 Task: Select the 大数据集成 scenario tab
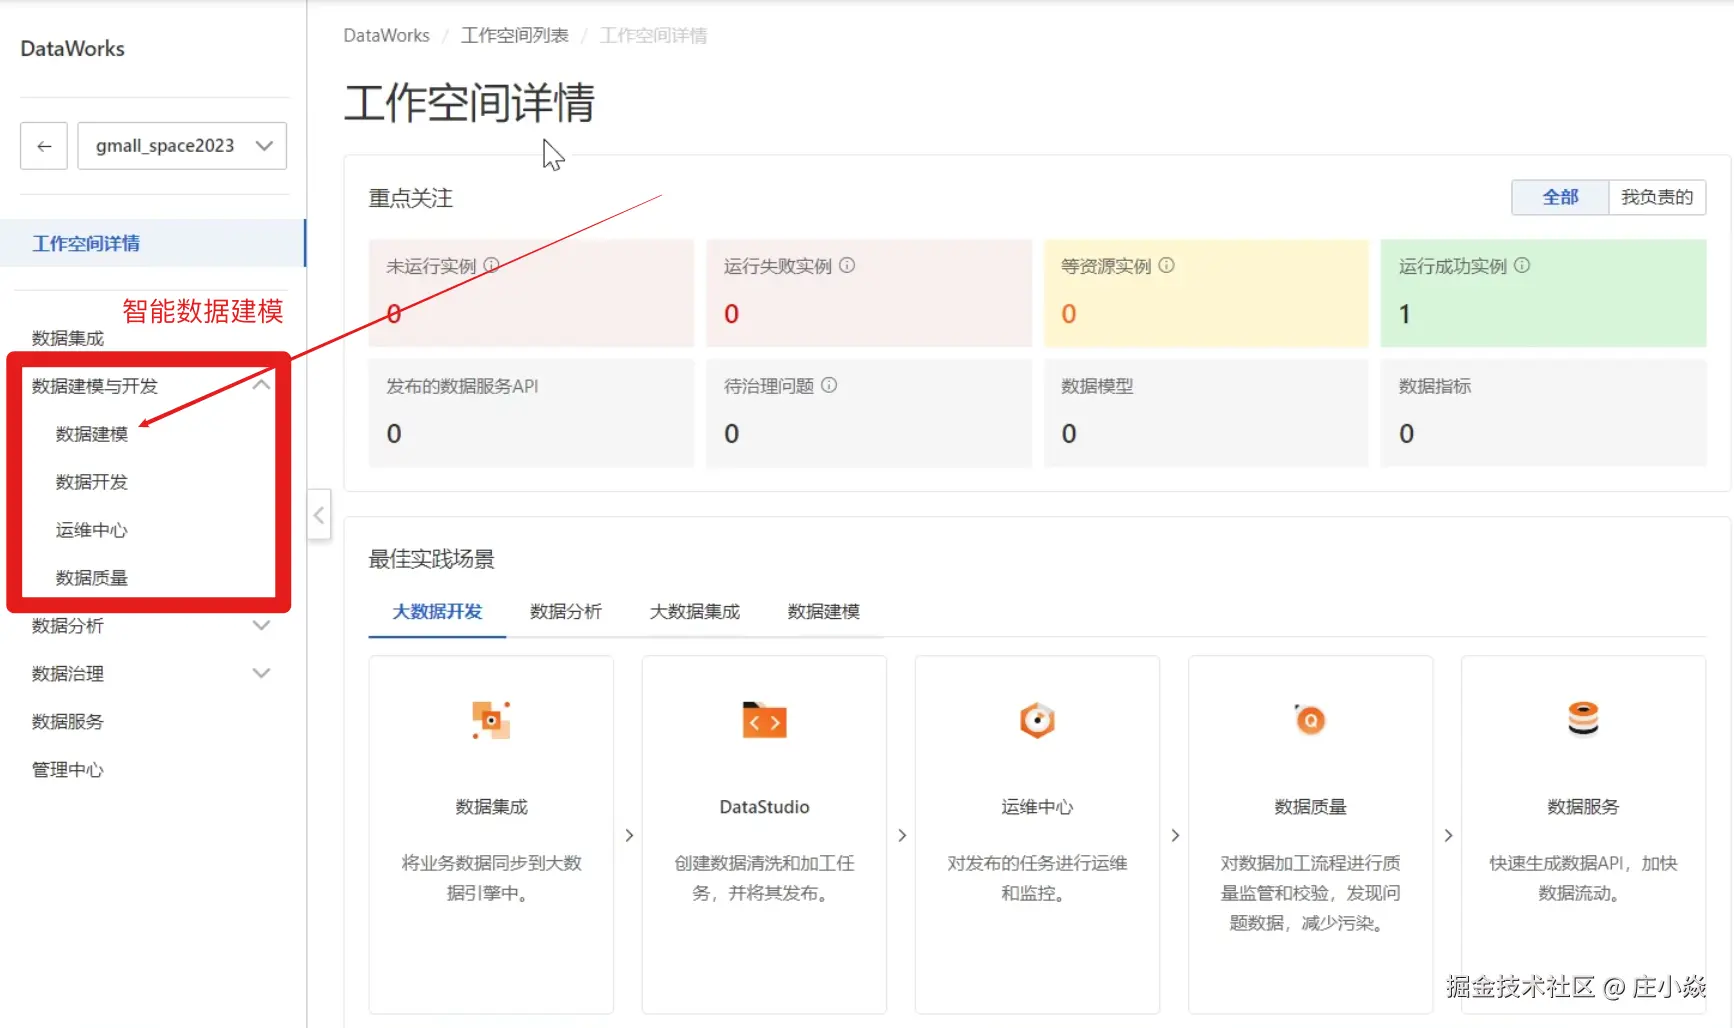pyautogui.click(x=695, y=611)
